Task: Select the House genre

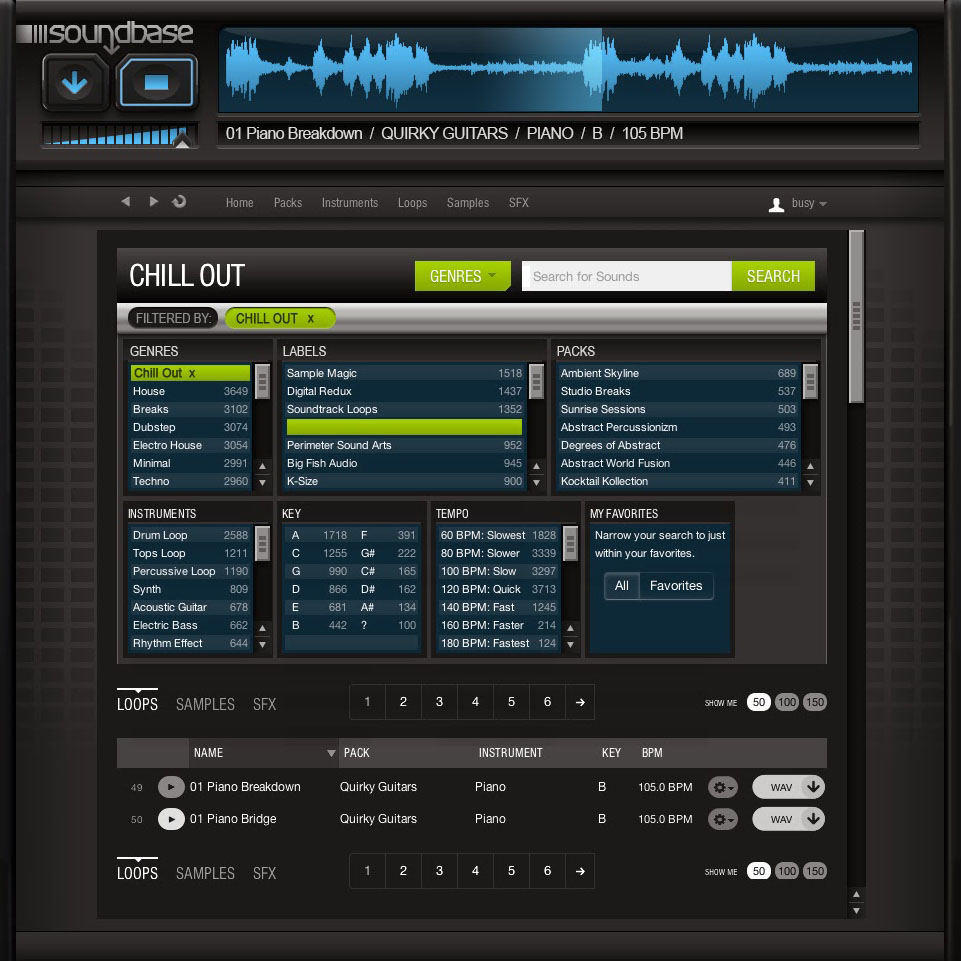Action: tap(190, 391)
